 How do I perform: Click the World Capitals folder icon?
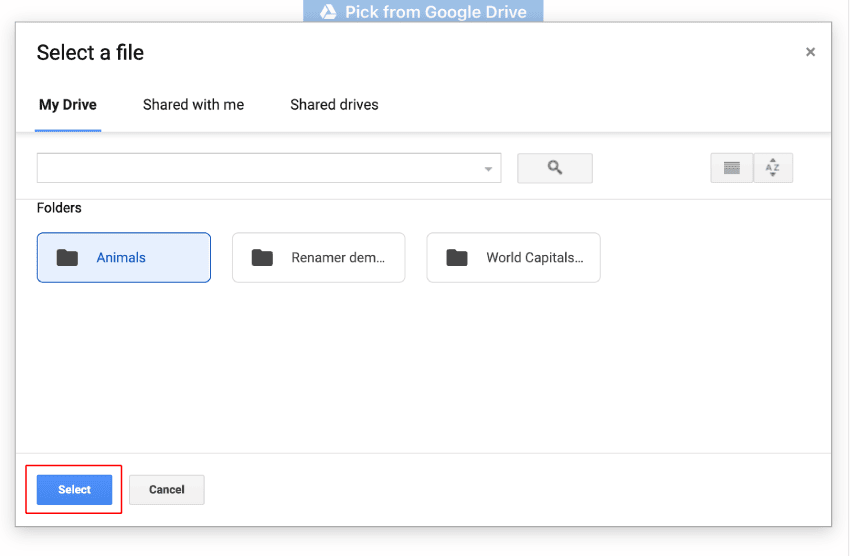click(x=457, y=258)
